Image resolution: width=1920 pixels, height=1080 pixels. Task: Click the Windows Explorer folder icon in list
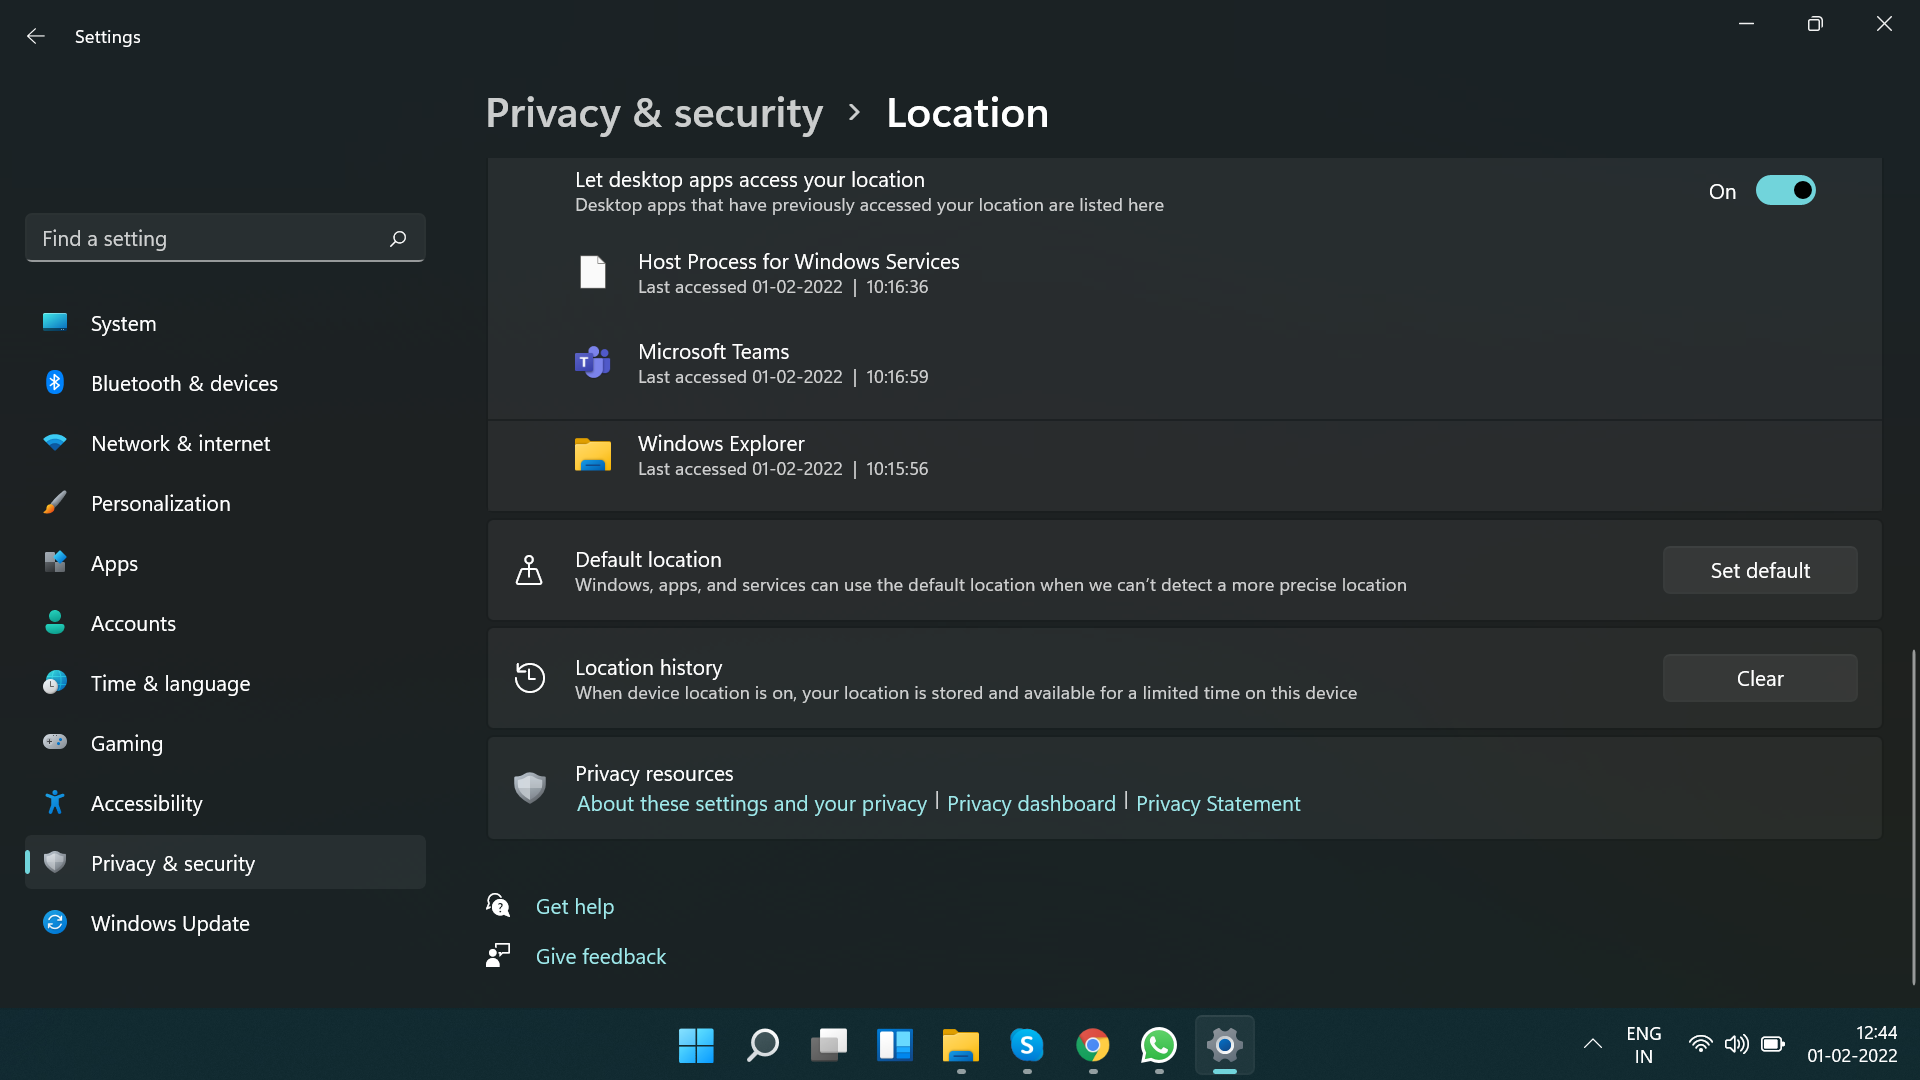pos(593,455)
